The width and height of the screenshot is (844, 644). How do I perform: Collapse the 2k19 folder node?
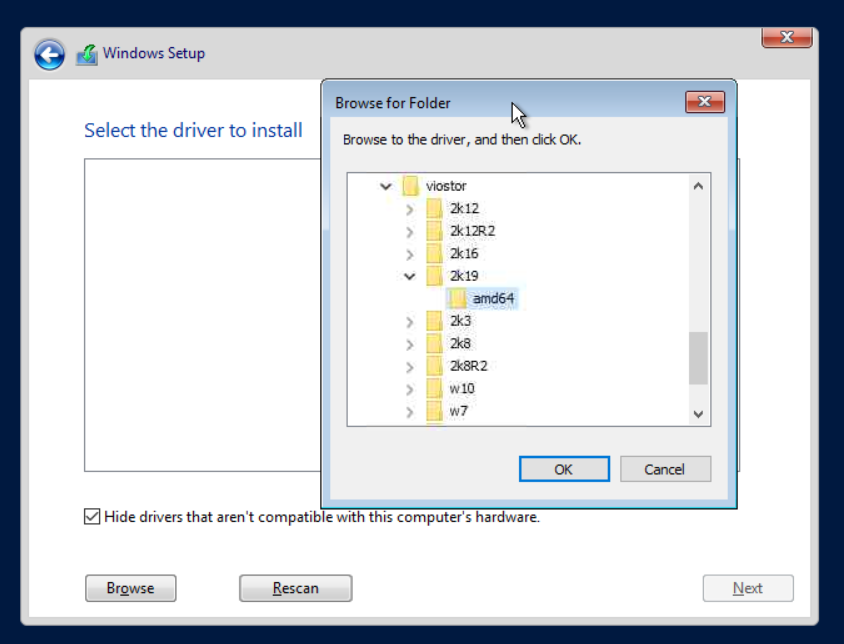coord(409,276)
